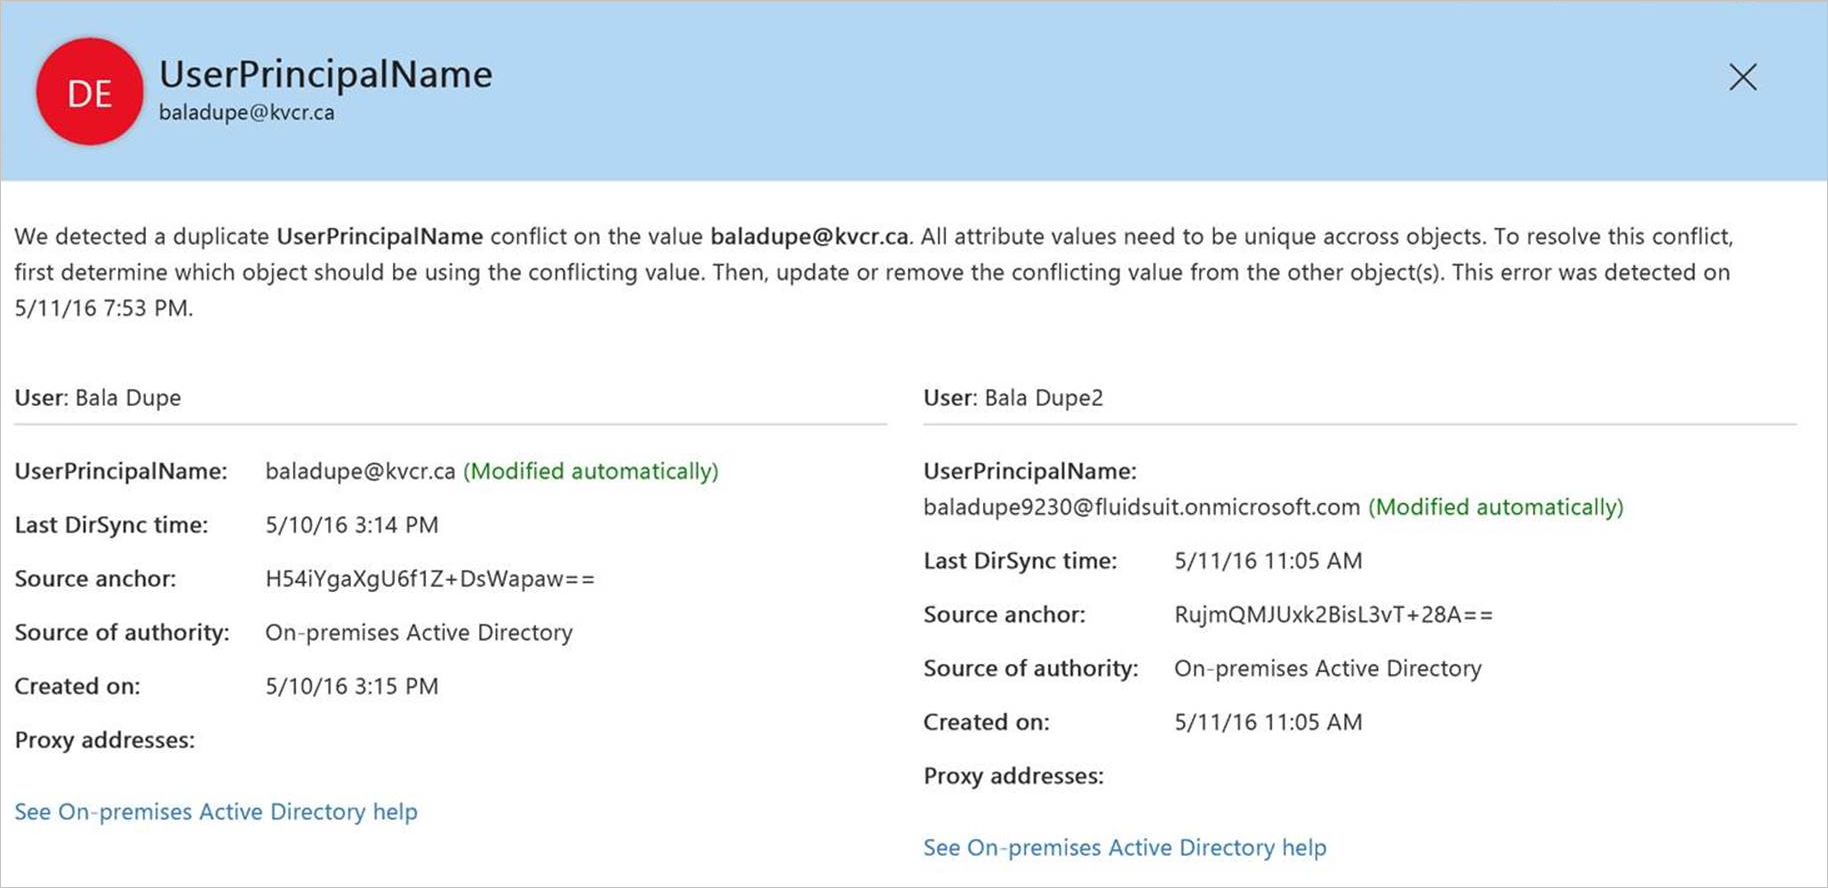
Task: Click the bold baladupe@kvcr.ca in the description
Action: point(810,236)
